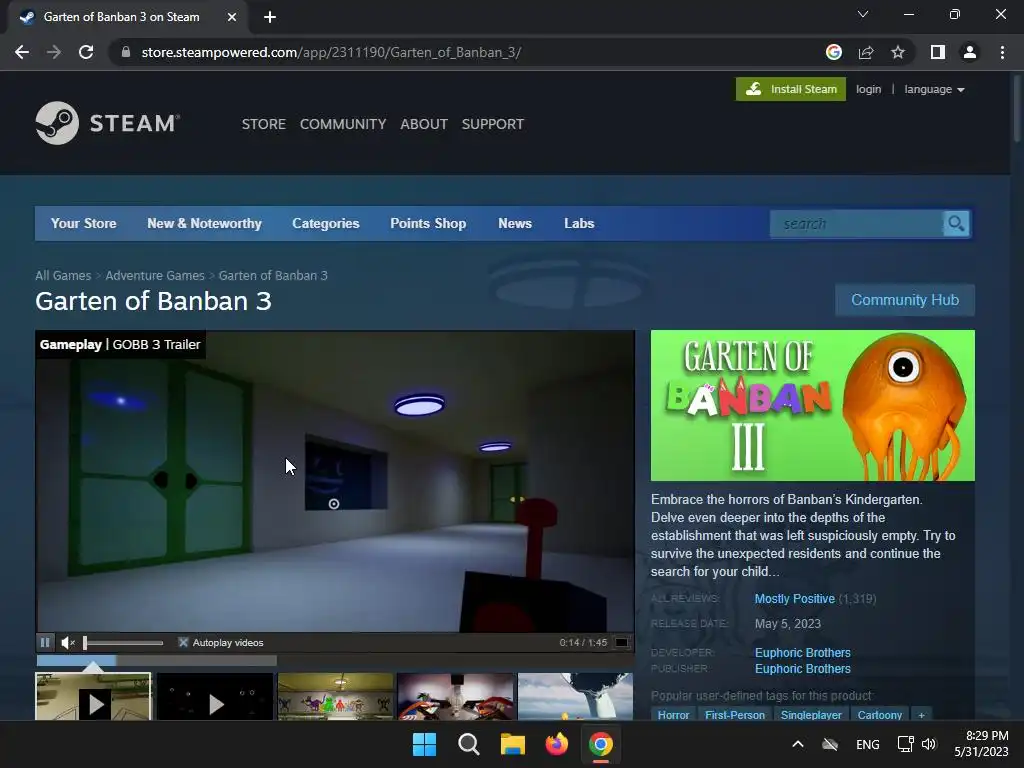Show hidden system tray icons
Viewport: 1024px width, 768px height.
pos(798,744)
